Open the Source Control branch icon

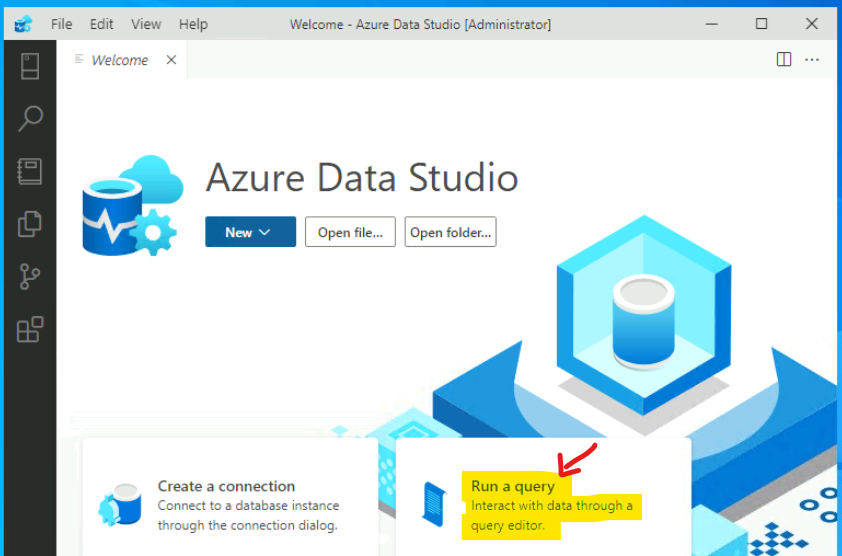[x=30, y=276]
